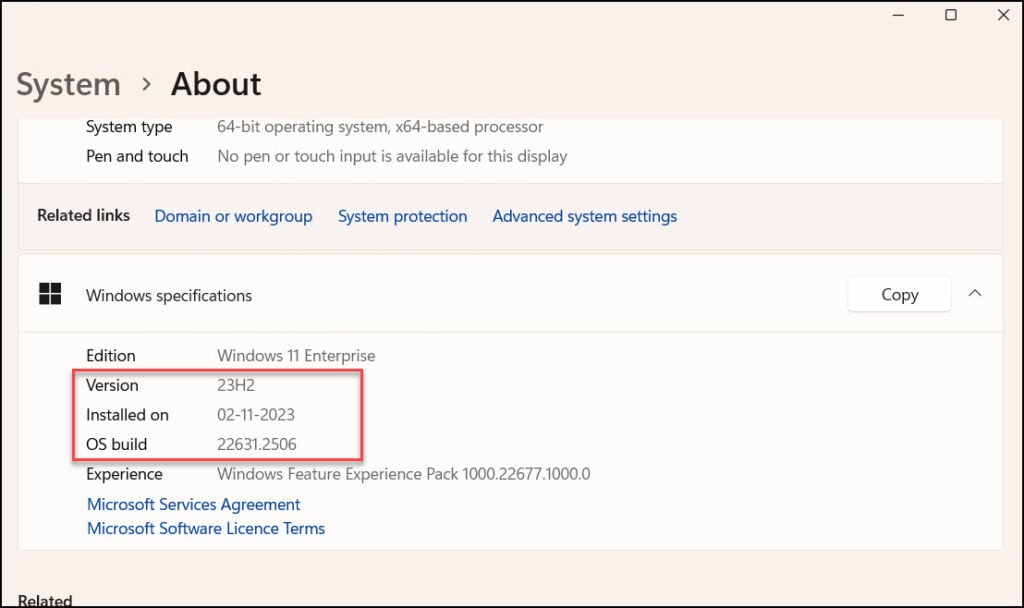Click the Pen and touch label
The height and width of the screenshot is (608, 1024).
pos(136,156)
